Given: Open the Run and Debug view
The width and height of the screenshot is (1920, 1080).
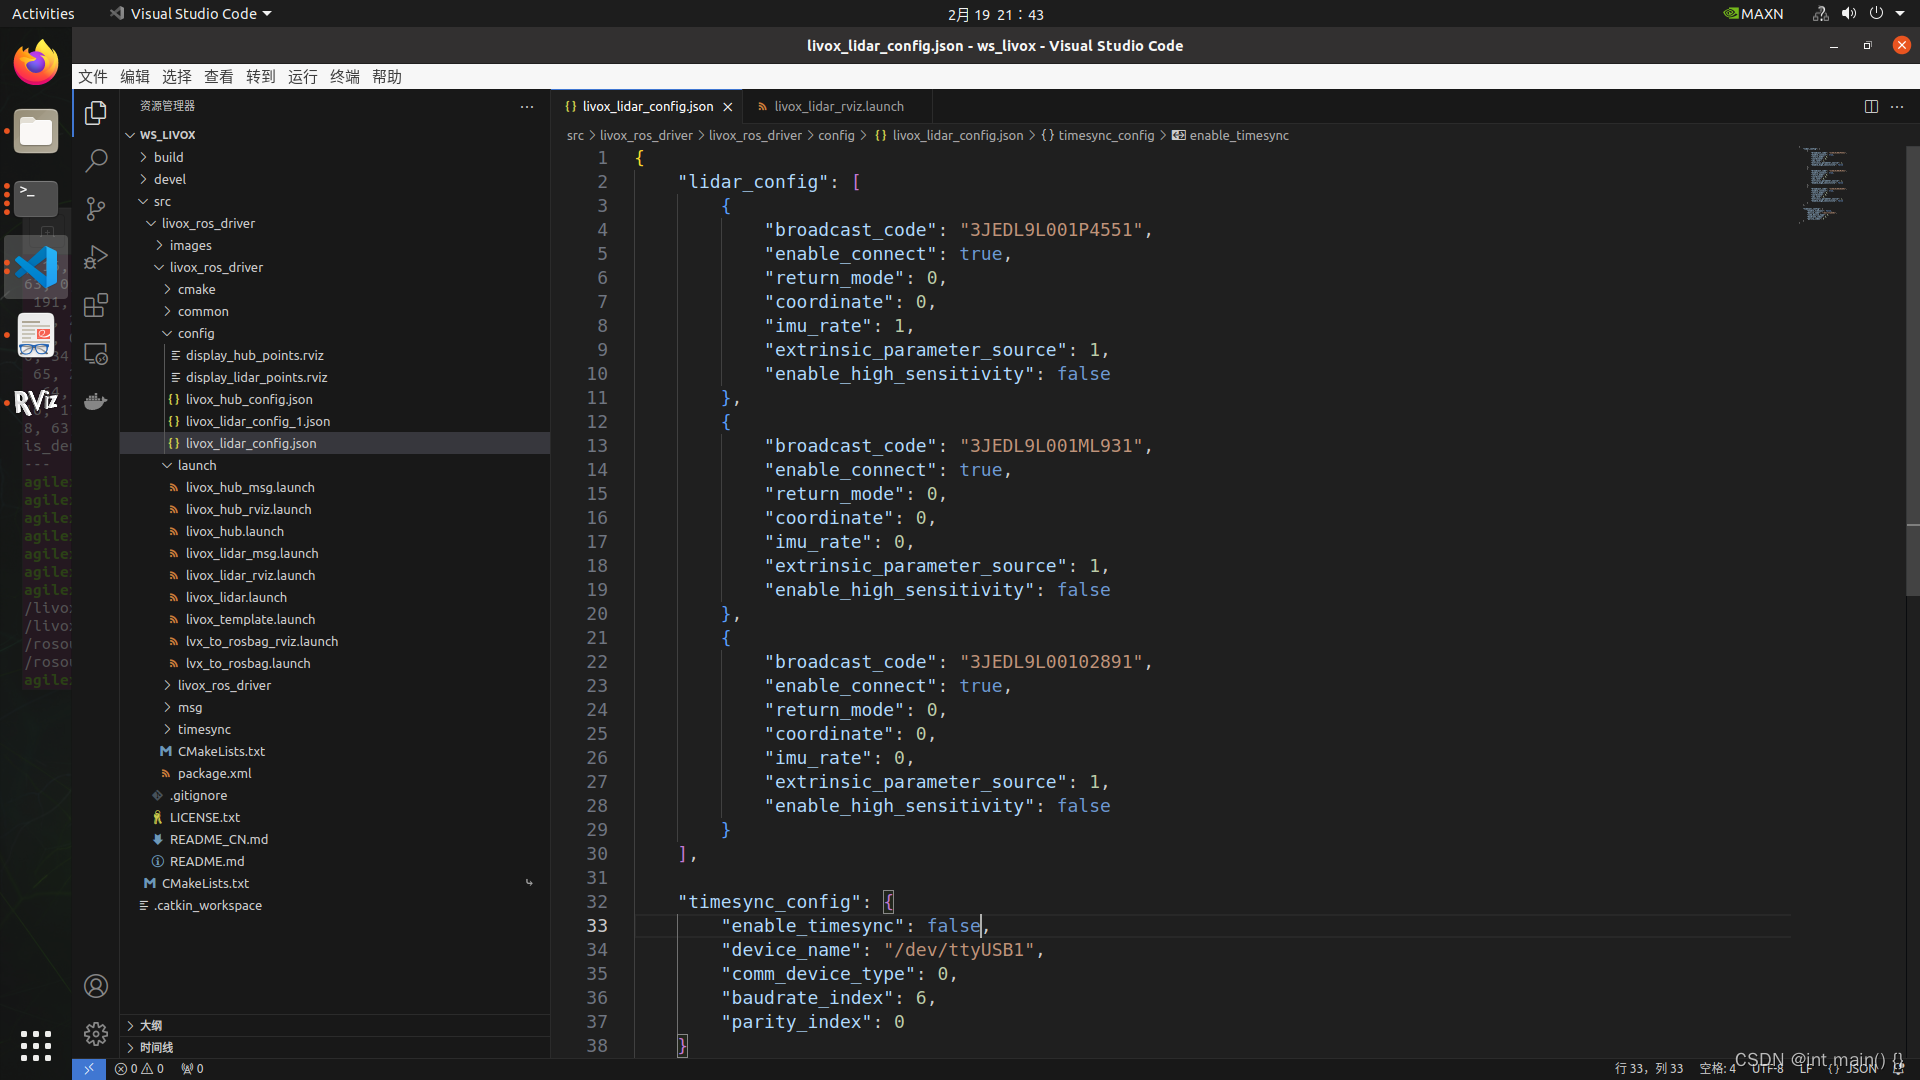Looking at the screenshot, I should tap(96, 257).
